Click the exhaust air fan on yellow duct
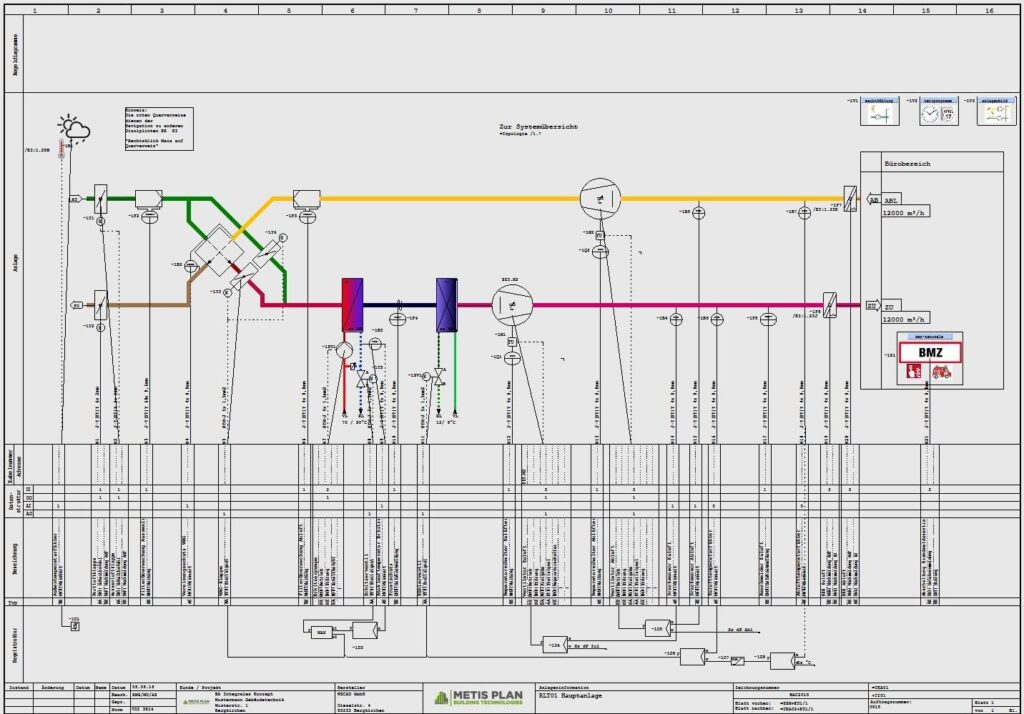This screenshot has height=714, width=1024. (x=601, y=199)
